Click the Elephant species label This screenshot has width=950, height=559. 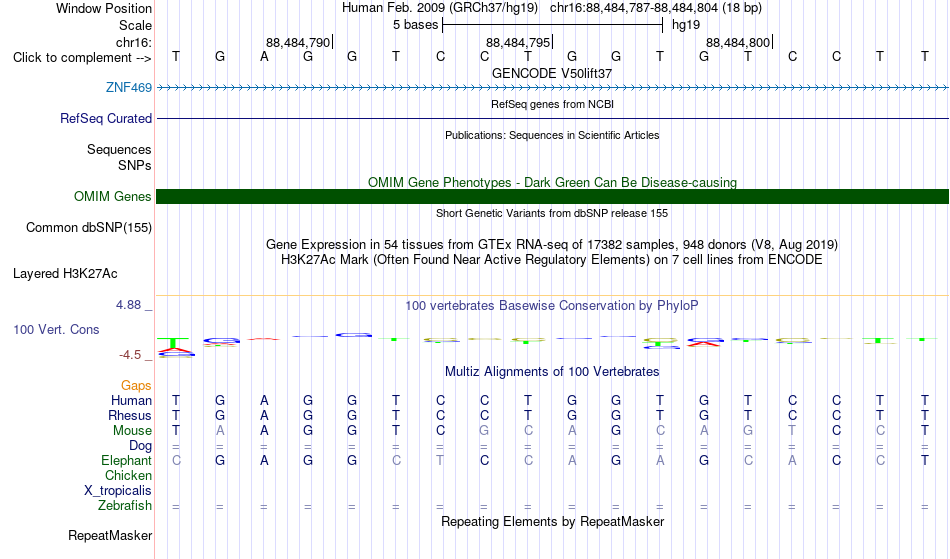click(x=127, y=460)
